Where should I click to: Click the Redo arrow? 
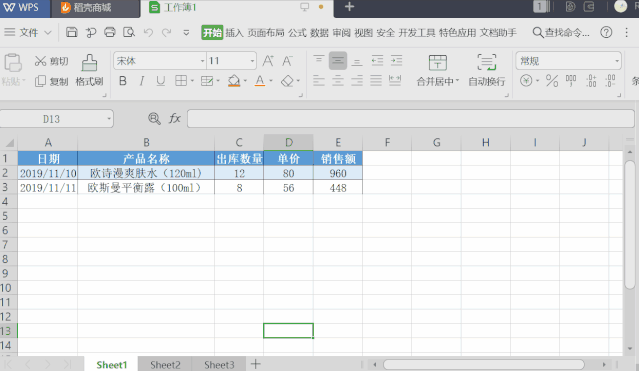tap(167, 32)
